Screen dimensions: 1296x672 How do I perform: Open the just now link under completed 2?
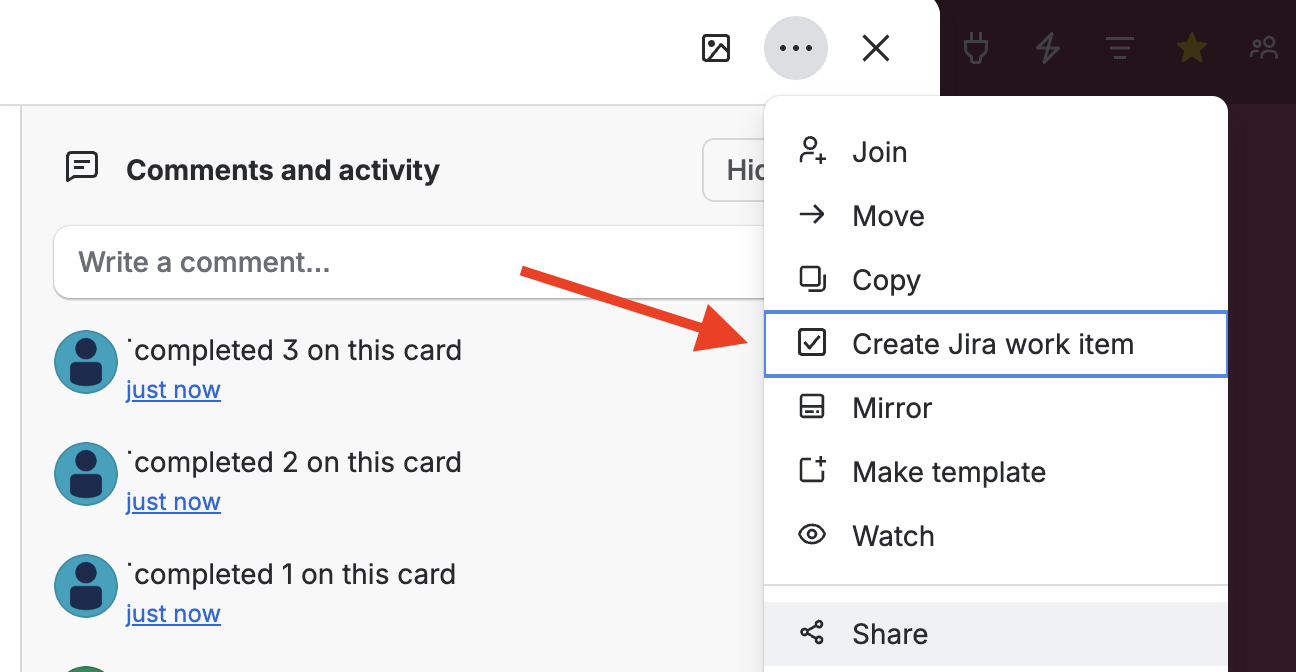pos(173,502)
